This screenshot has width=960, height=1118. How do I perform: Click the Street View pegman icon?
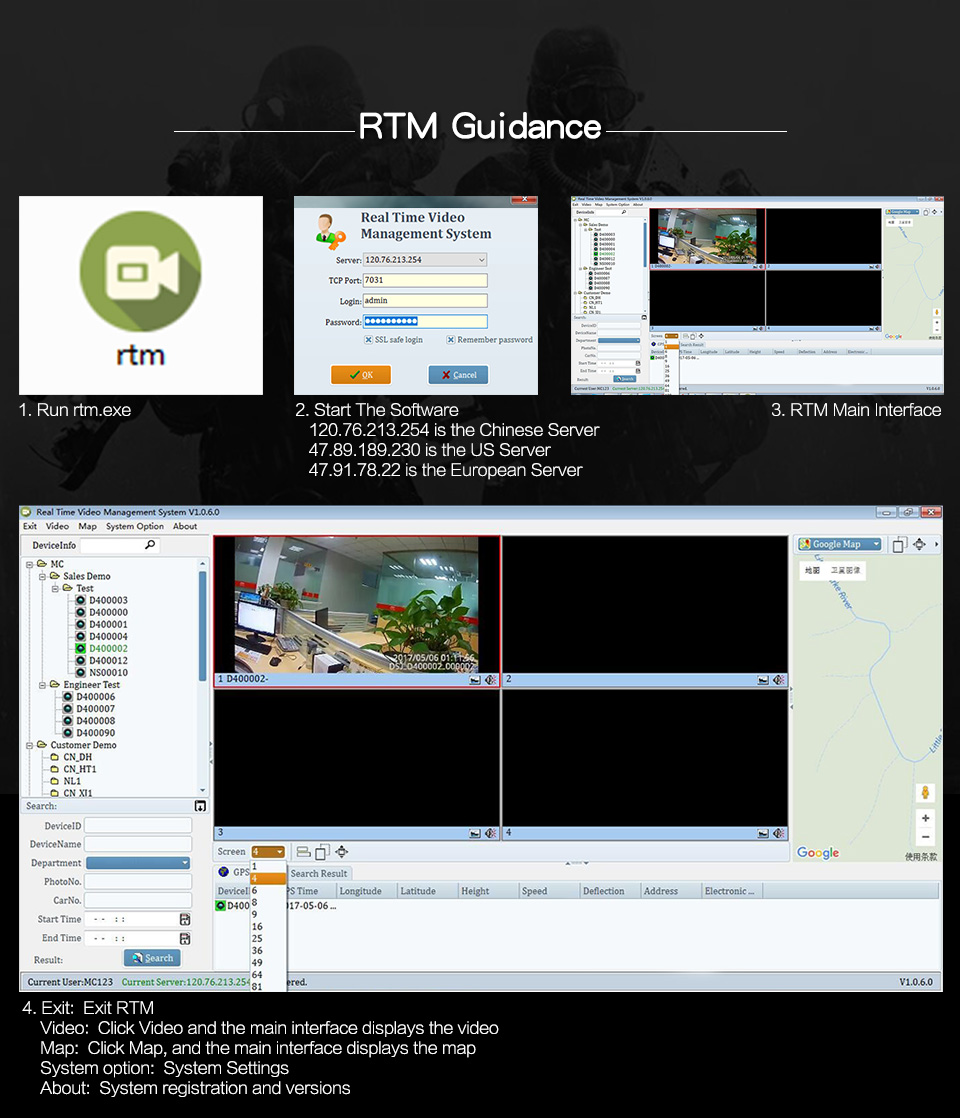click(x=925, y=792)
